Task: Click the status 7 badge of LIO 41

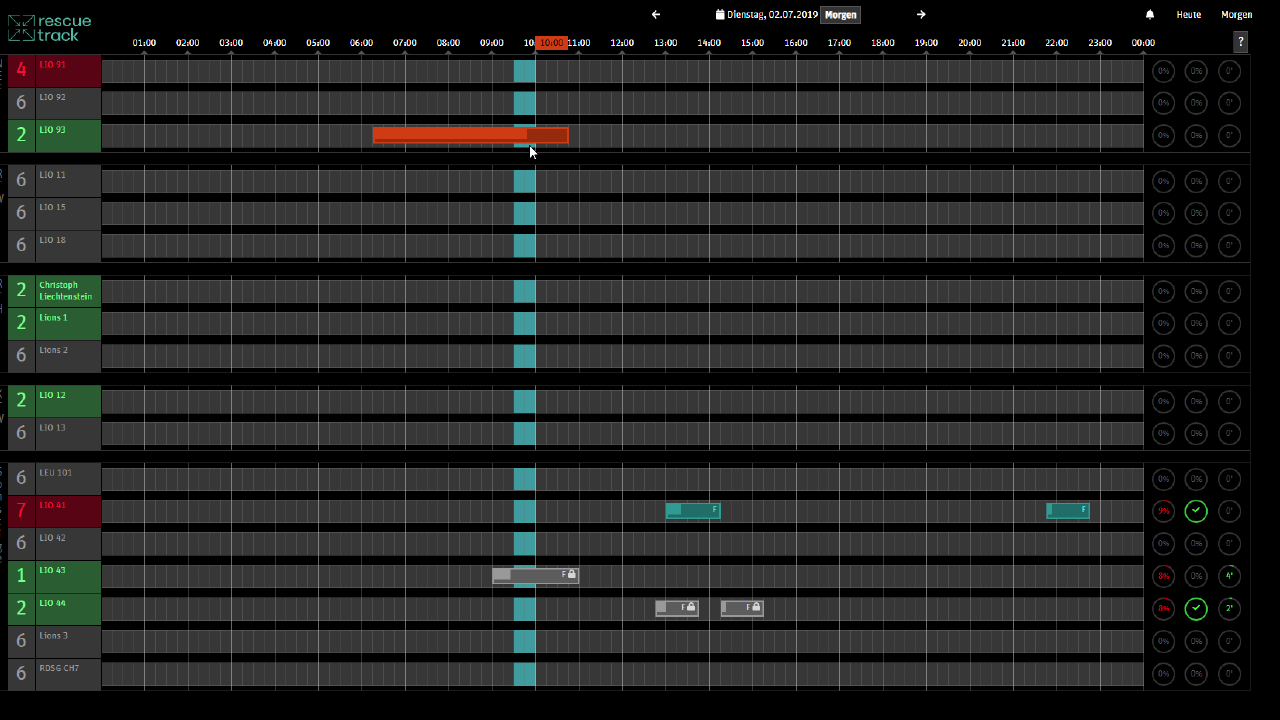Action: (x=21, y=511)
